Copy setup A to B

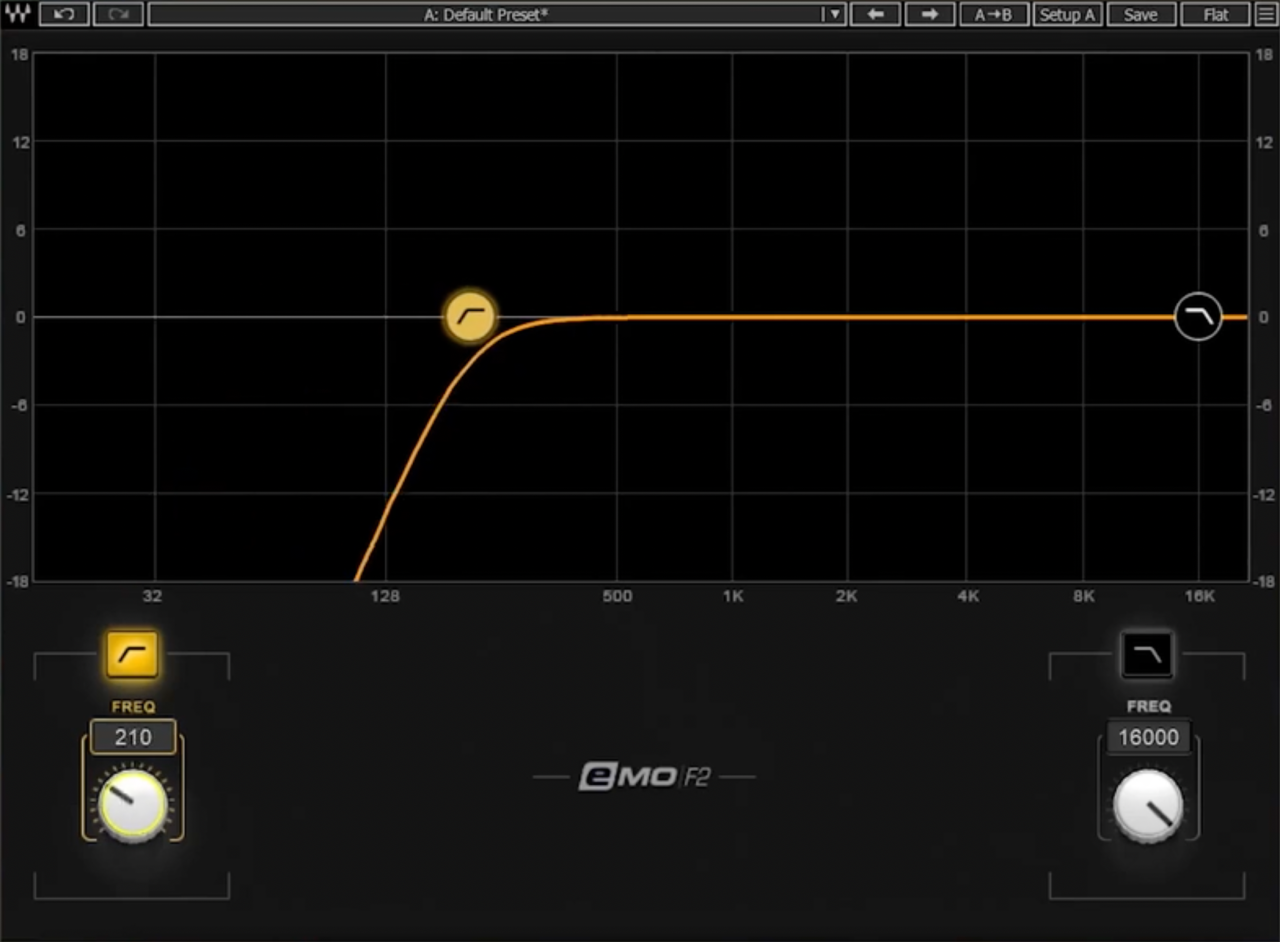point(993,14)
